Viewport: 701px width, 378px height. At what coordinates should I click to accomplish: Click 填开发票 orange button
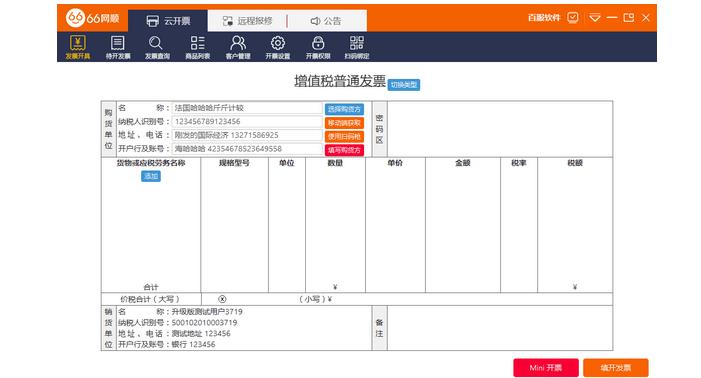pyautogui.click(x=616, y=368)
